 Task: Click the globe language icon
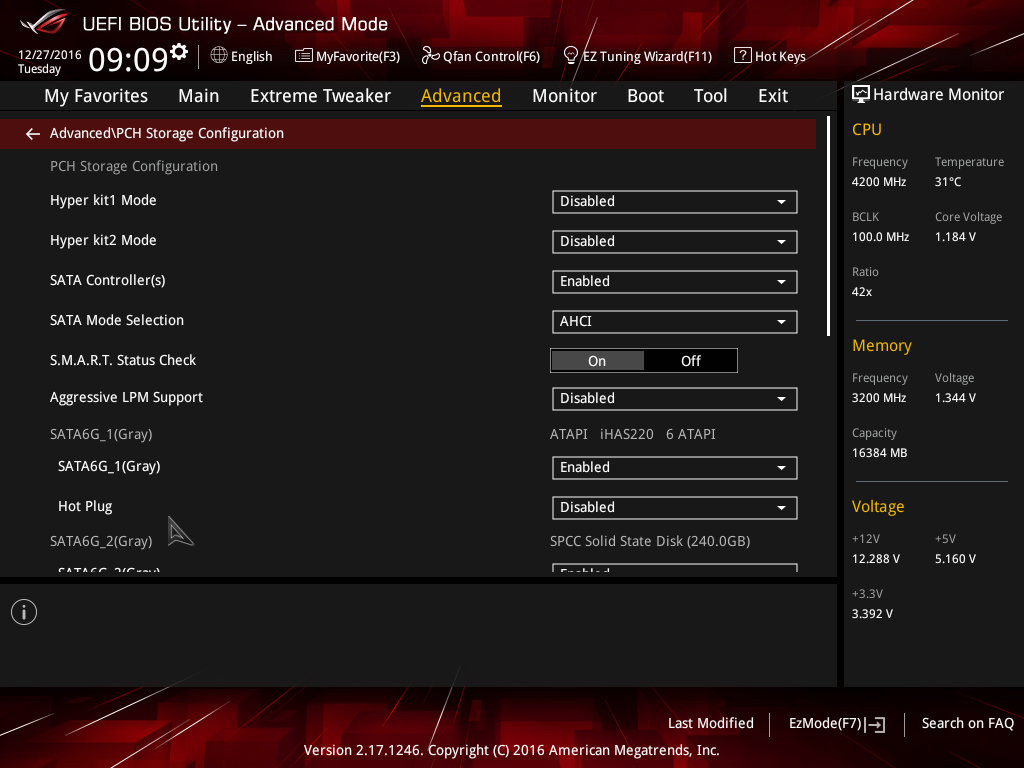[x=219, y=56]
